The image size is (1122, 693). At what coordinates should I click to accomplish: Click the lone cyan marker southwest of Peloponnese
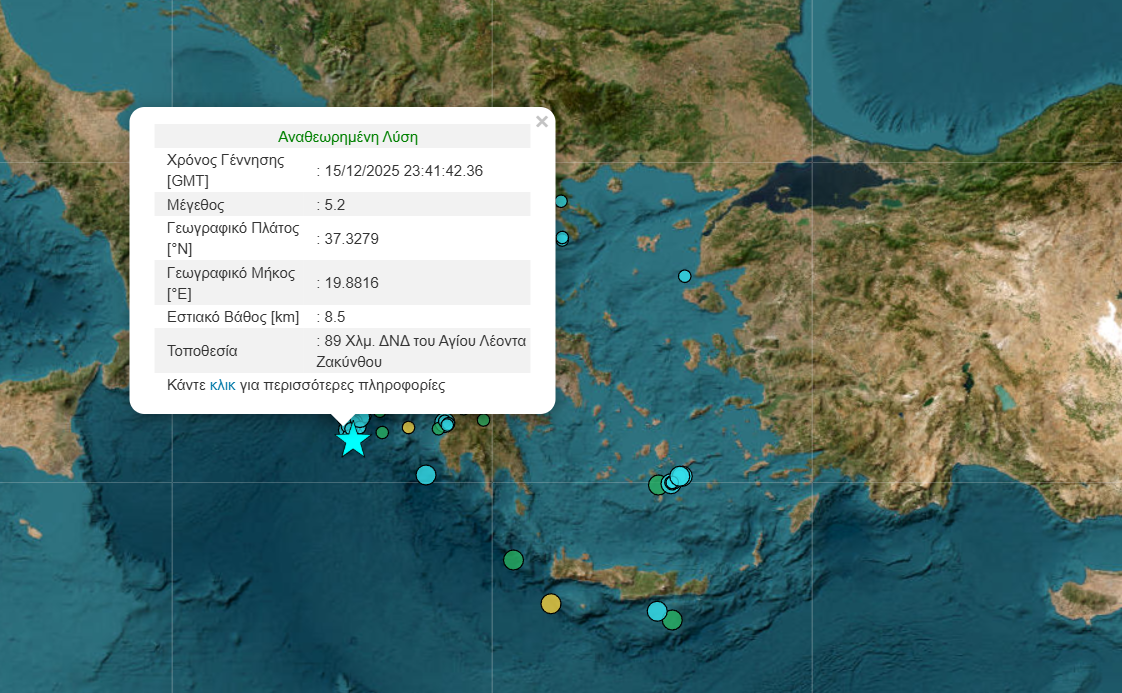tap(426, 475)
